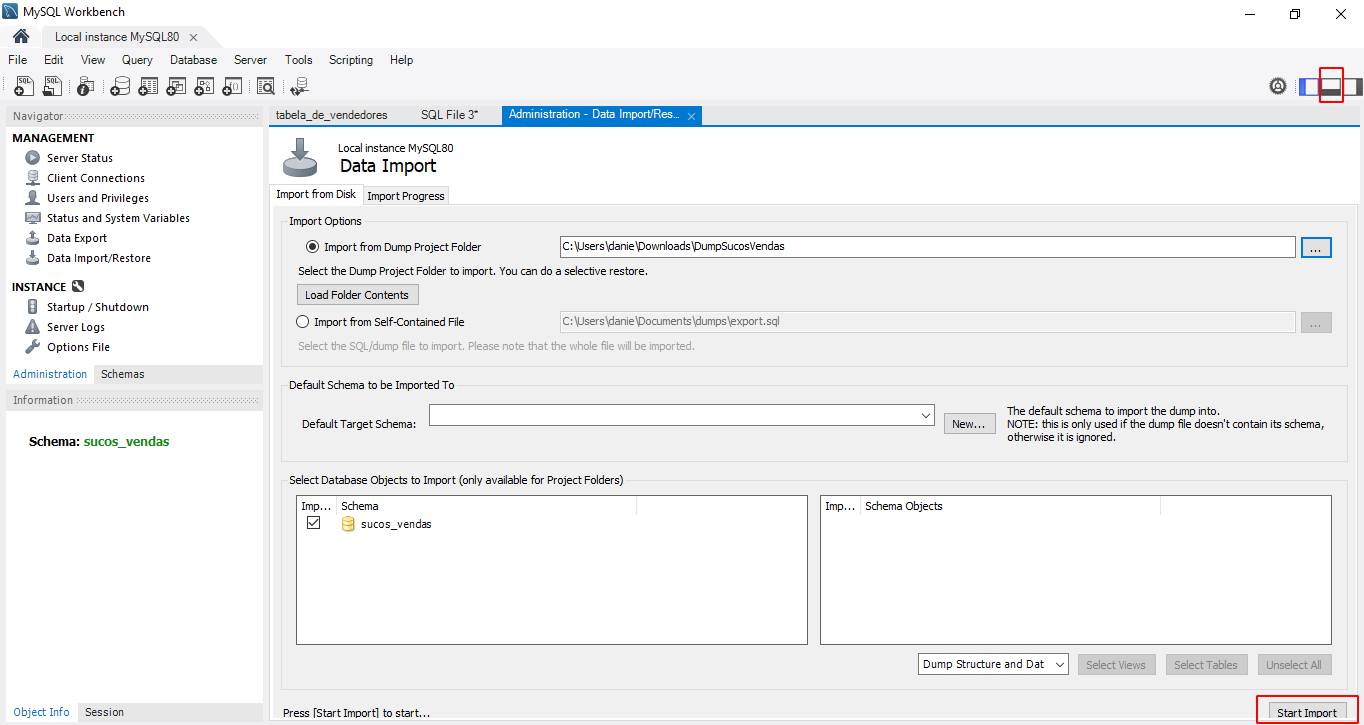Screen dimensions: 1364x725
Task: Switch to SQL File 3* tab
Action: pyautogui.click(x=449, y=115)
